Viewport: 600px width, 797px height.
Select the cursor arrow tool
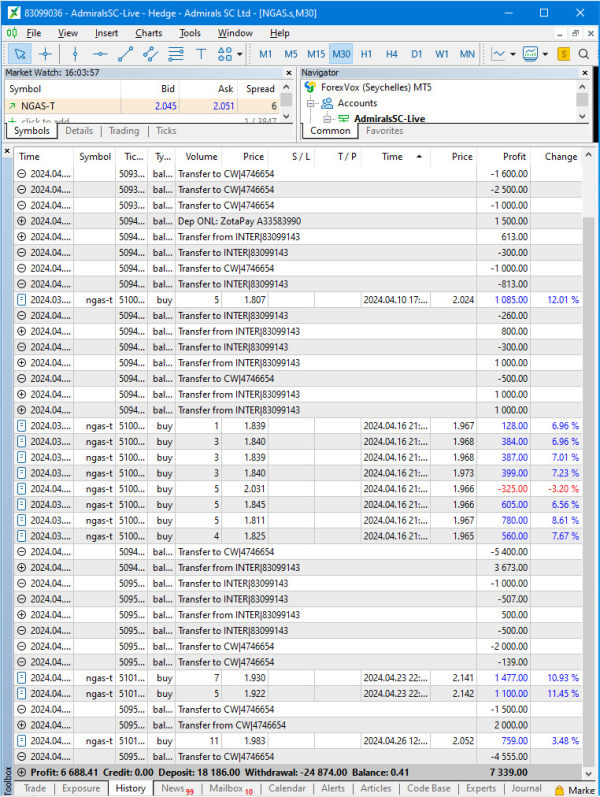point(20,54)
